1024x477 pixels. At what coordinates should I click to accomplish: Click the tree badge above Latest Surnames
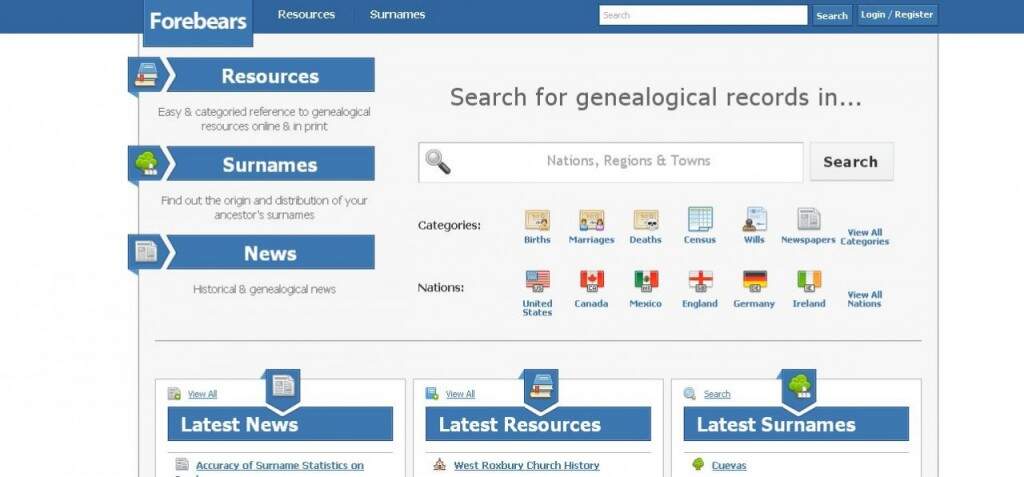tap(799, 386)
